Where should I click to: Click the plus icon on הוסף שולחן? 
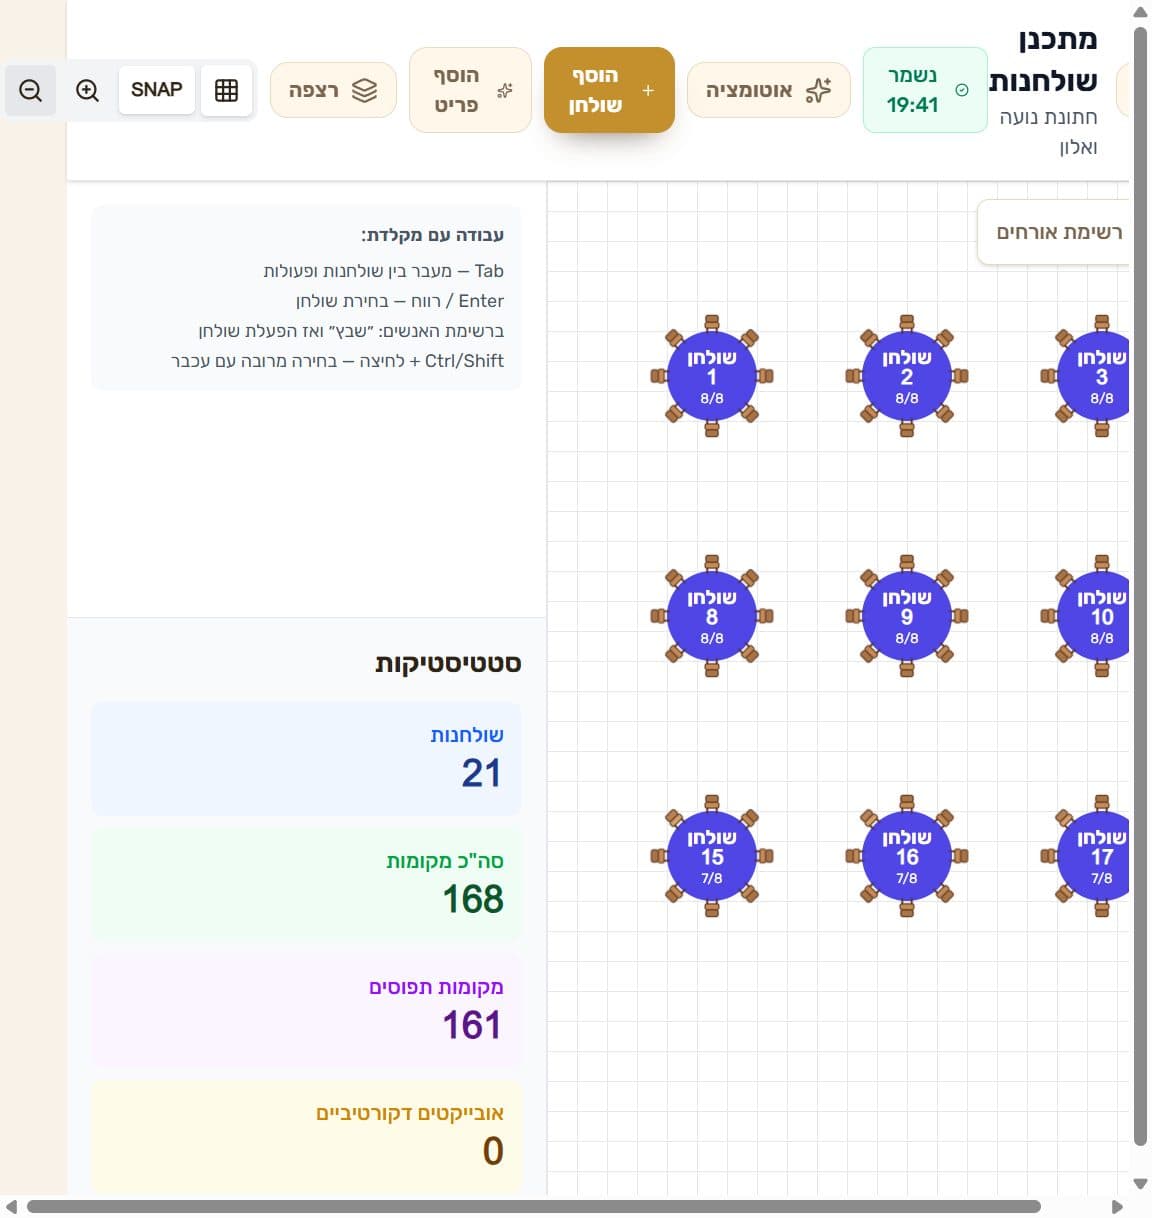648,90
